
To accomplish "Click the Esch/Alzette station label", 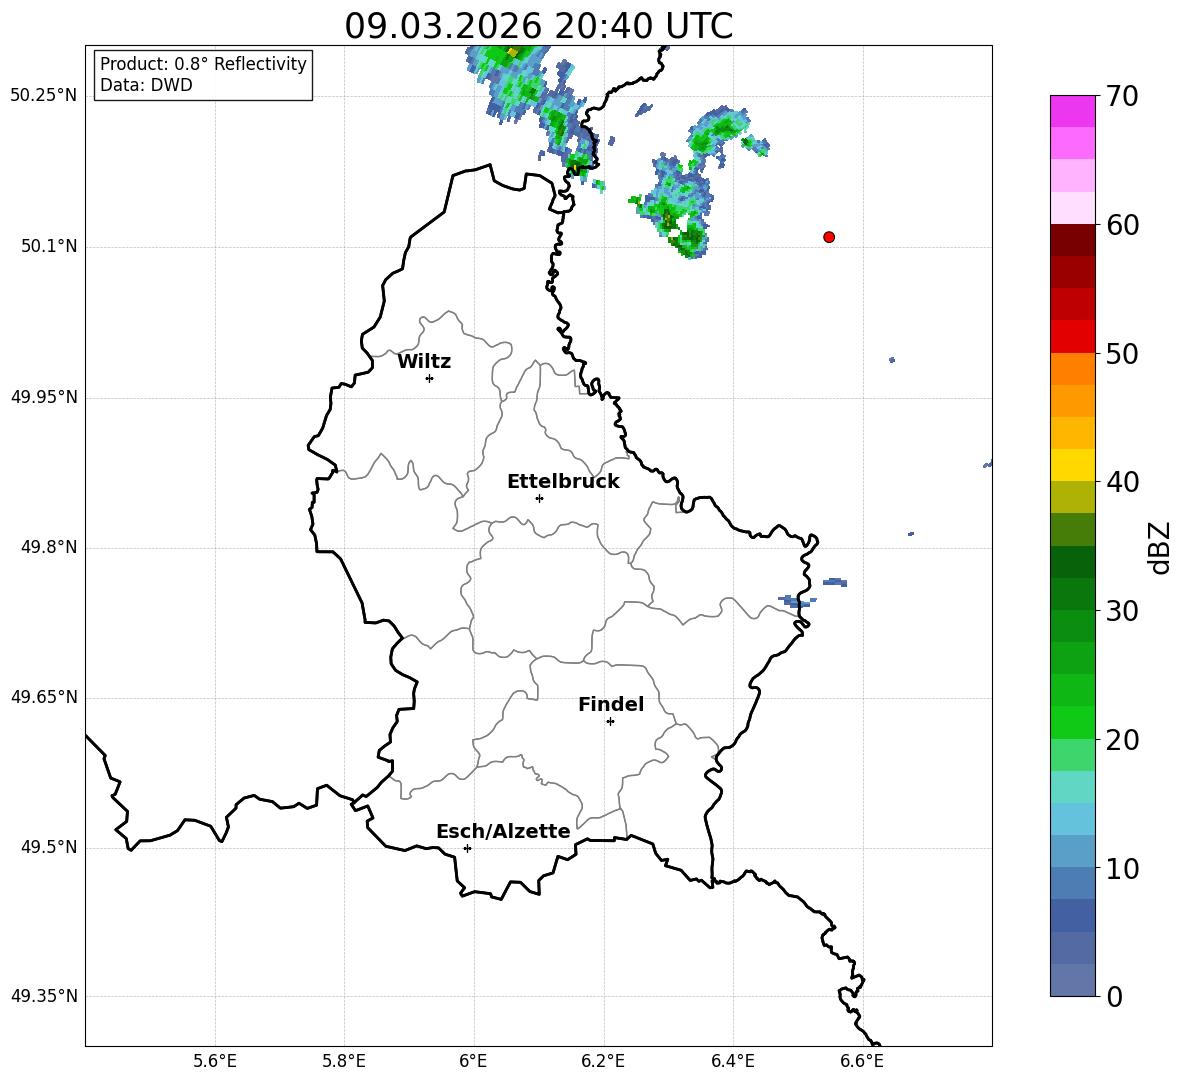I will pos(503,831).
